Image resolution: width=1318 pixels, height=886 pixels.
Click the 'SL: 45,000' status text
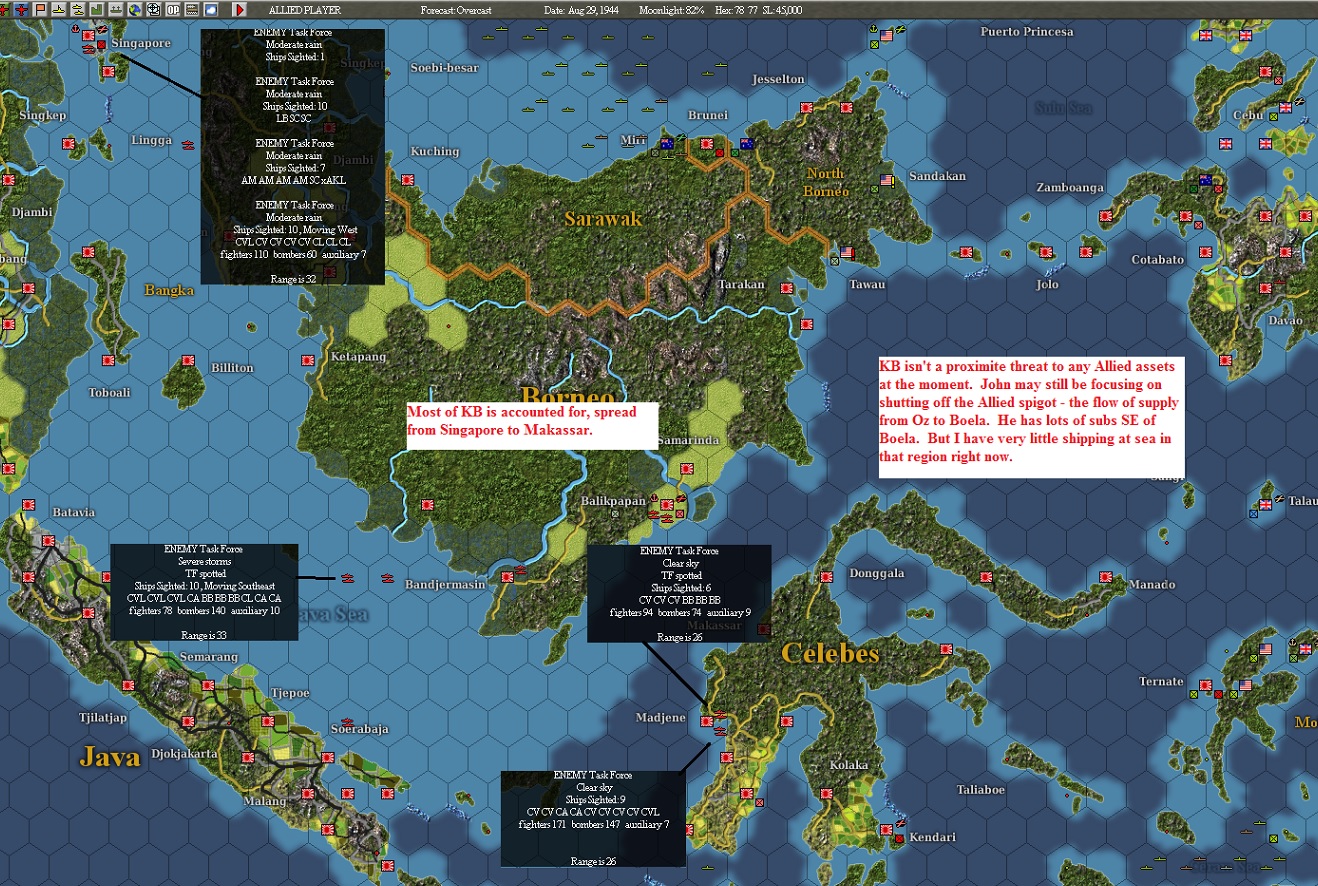[781, 9]
